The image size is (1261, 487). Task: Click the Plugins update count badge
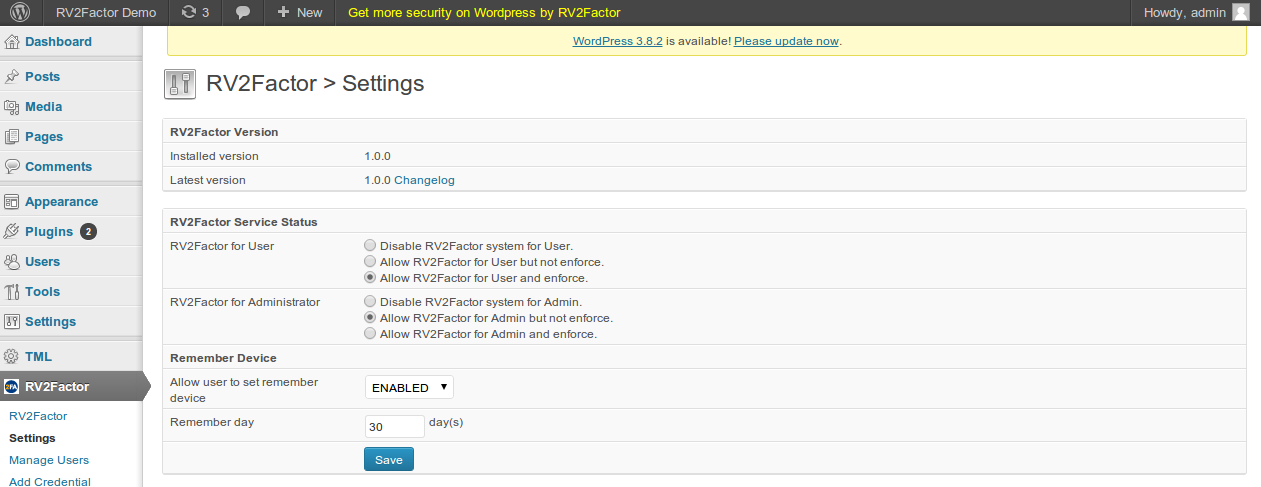pyautogui.click(x=88, y=232)
